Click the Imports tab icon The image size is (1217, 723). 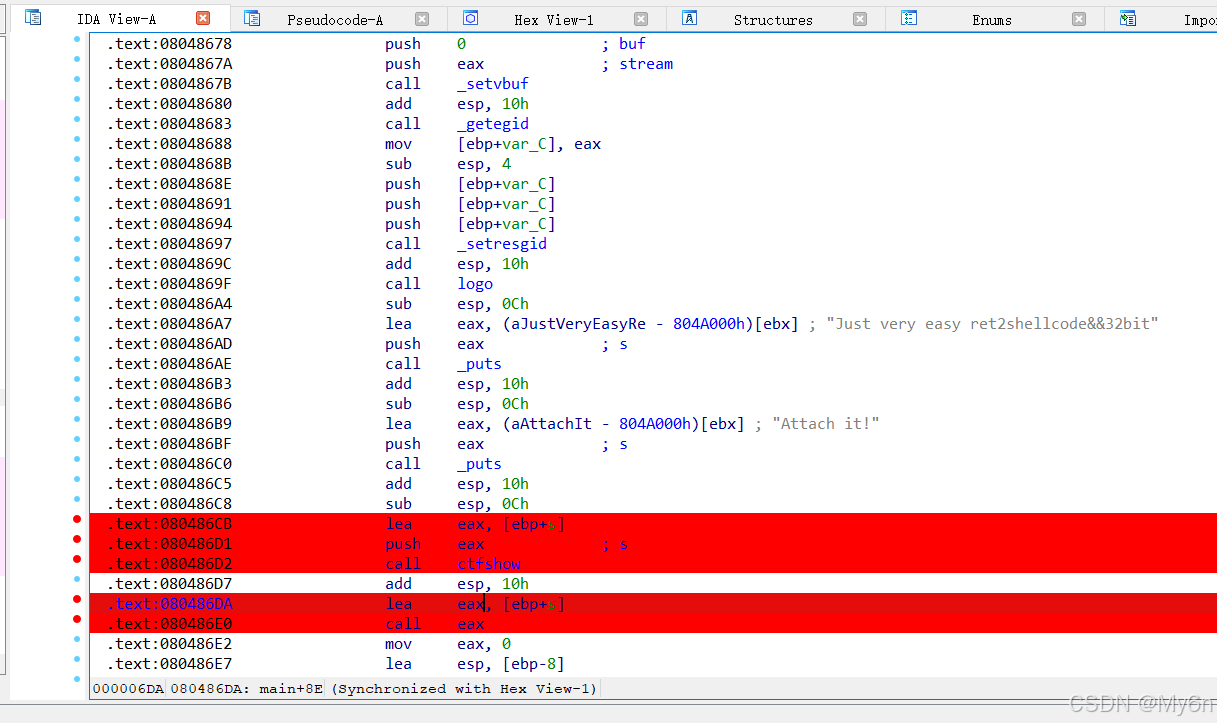pyautogui.click(x=1128, y=18)
